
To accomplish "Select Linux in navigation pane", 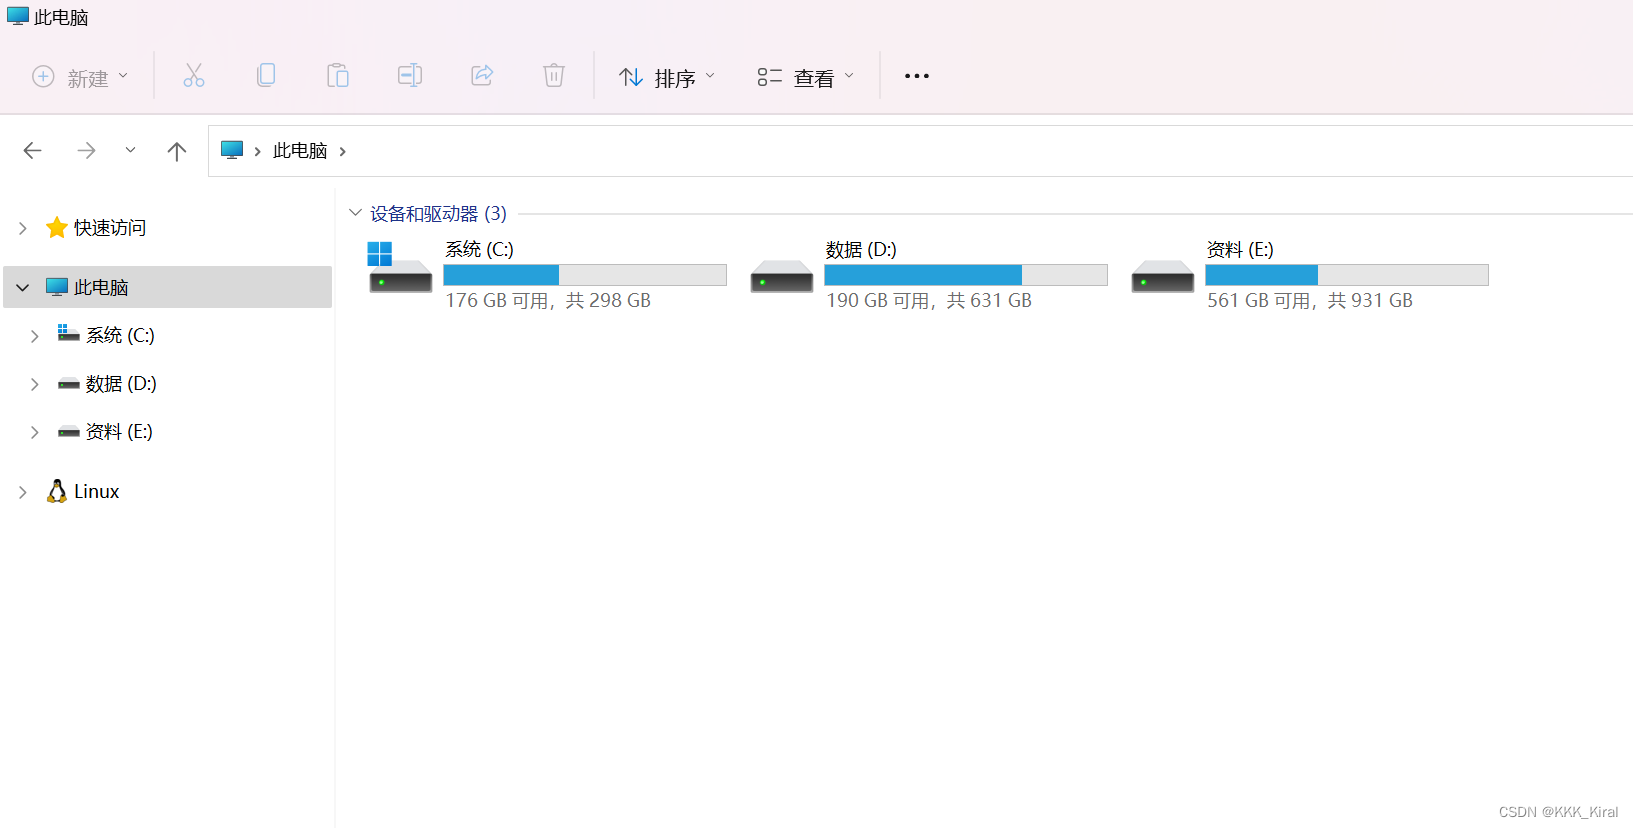I will pyautogui.click(x=96, y=492).
